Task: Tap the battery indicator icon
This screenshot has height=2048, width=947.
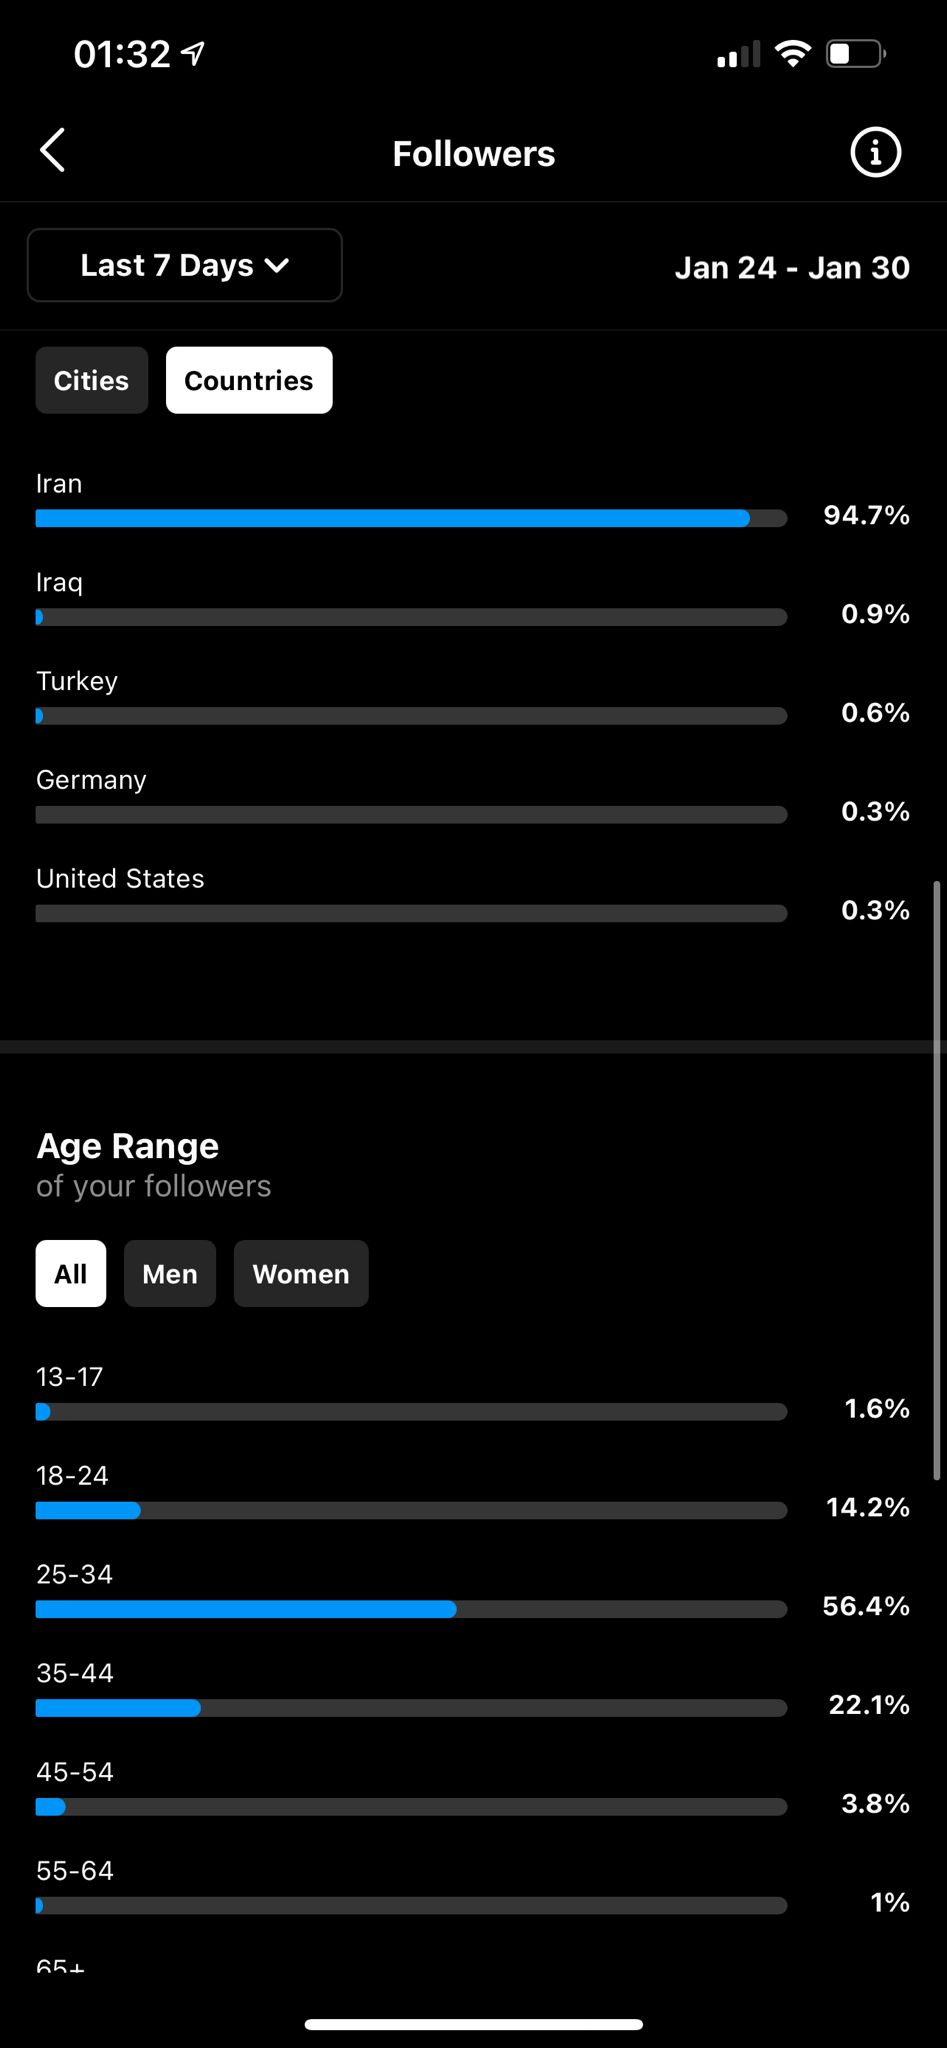Action: pyautogui.click(x=855, y=54)
